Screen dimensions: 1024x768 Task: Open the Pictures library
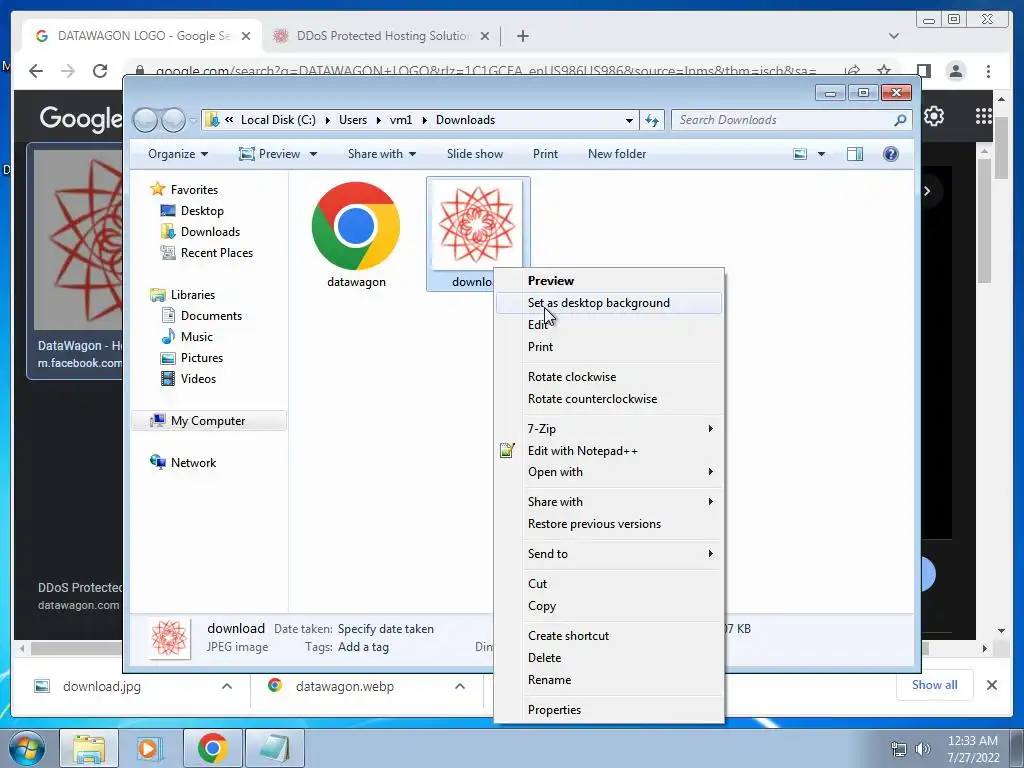[x=202, y=358]
